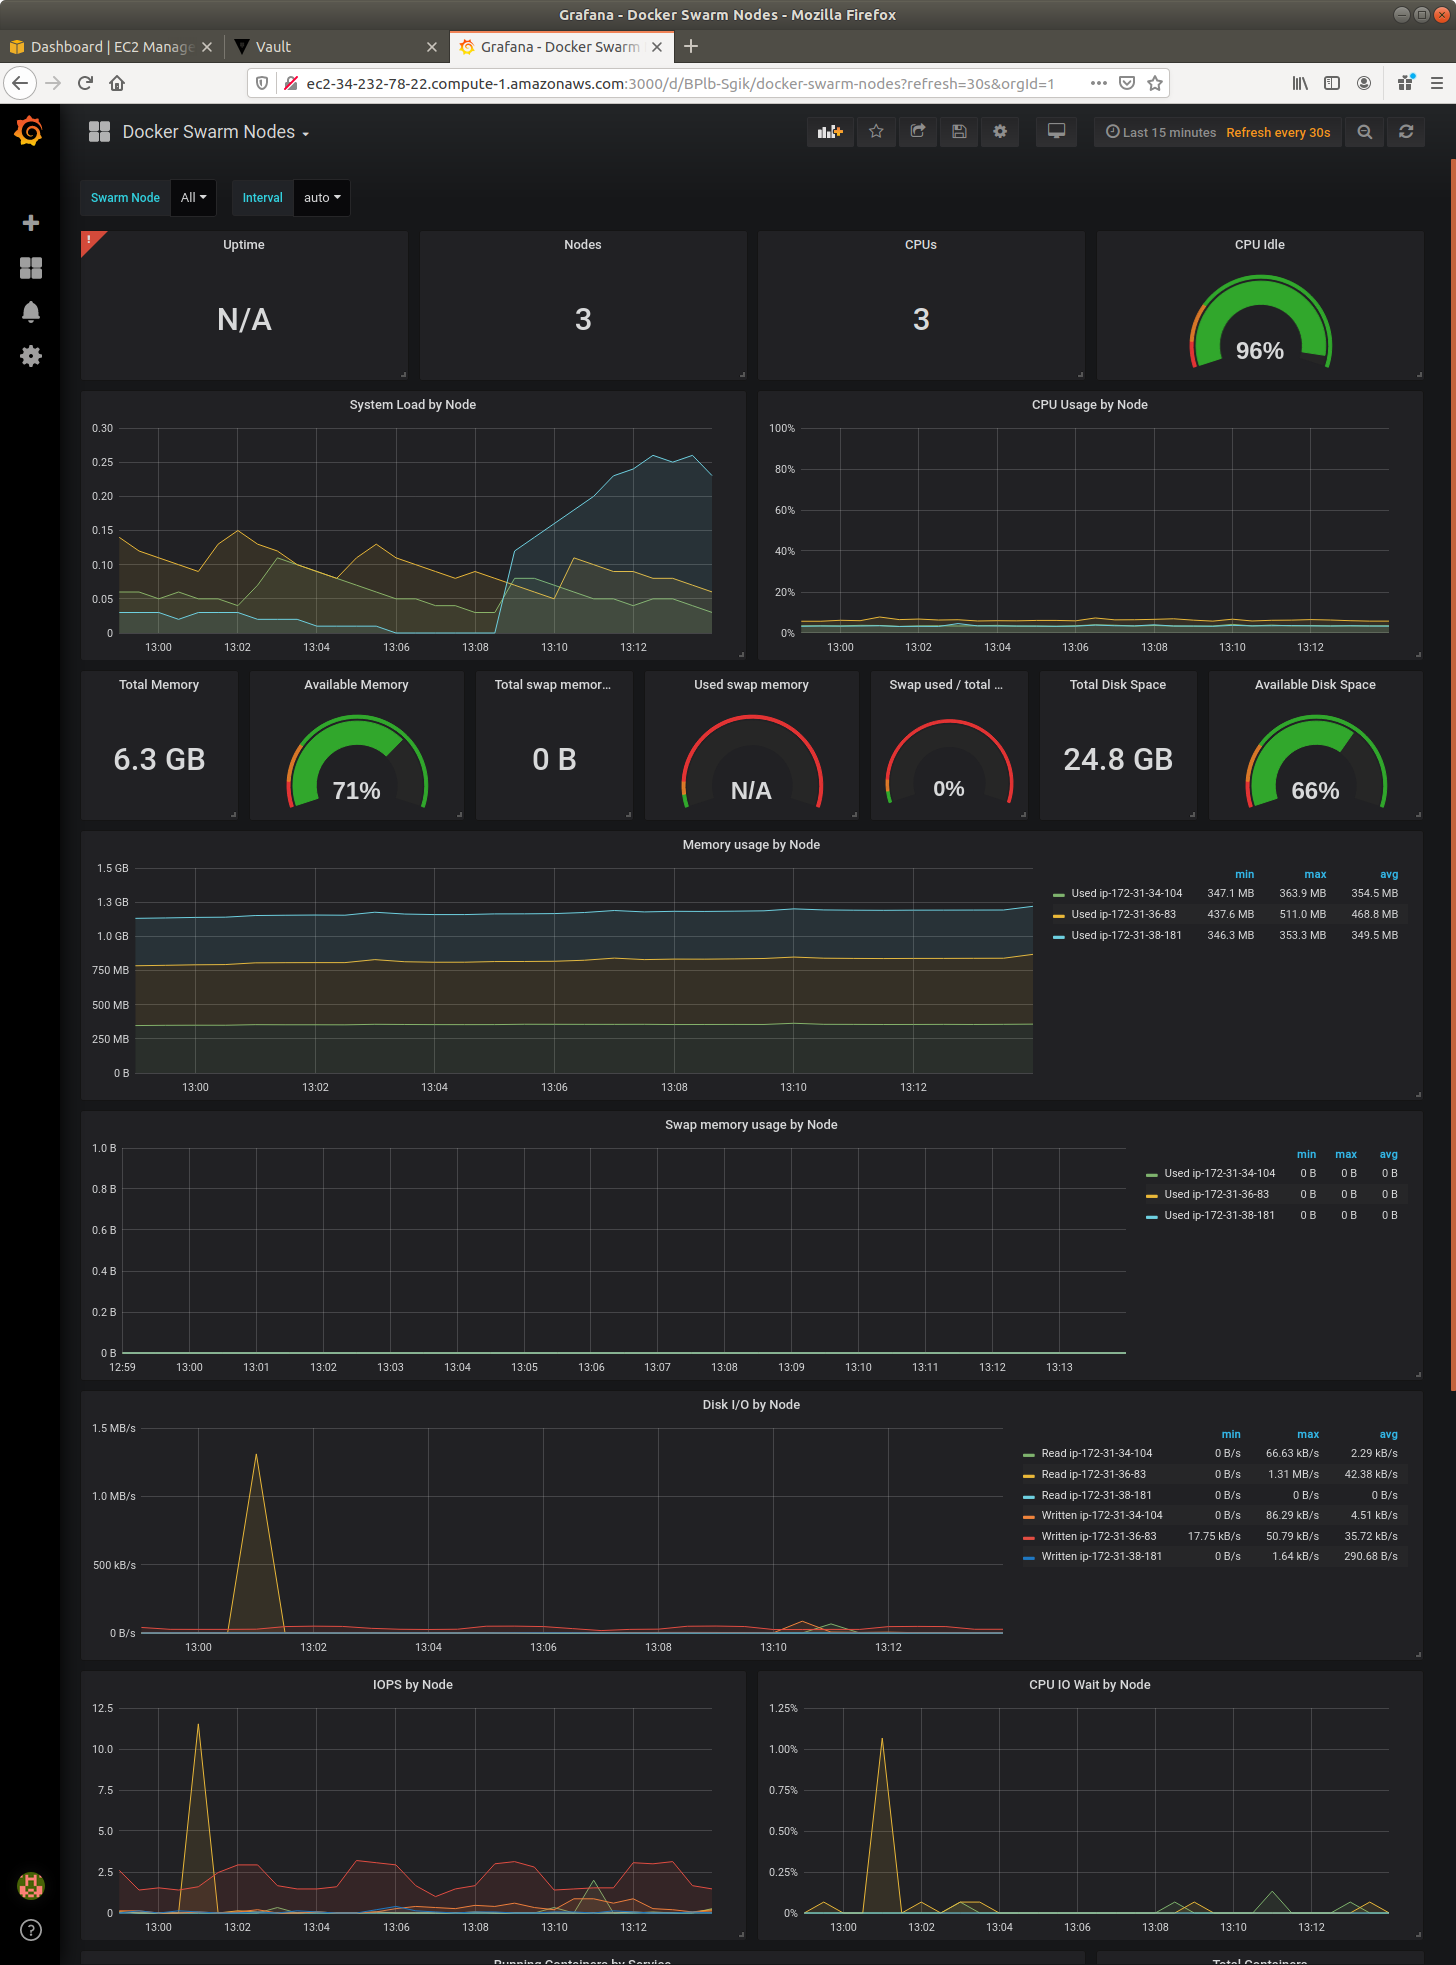1456x1965 pixels.
Task: Click the Save to Pocket icon
Action: click(1127, 83)
